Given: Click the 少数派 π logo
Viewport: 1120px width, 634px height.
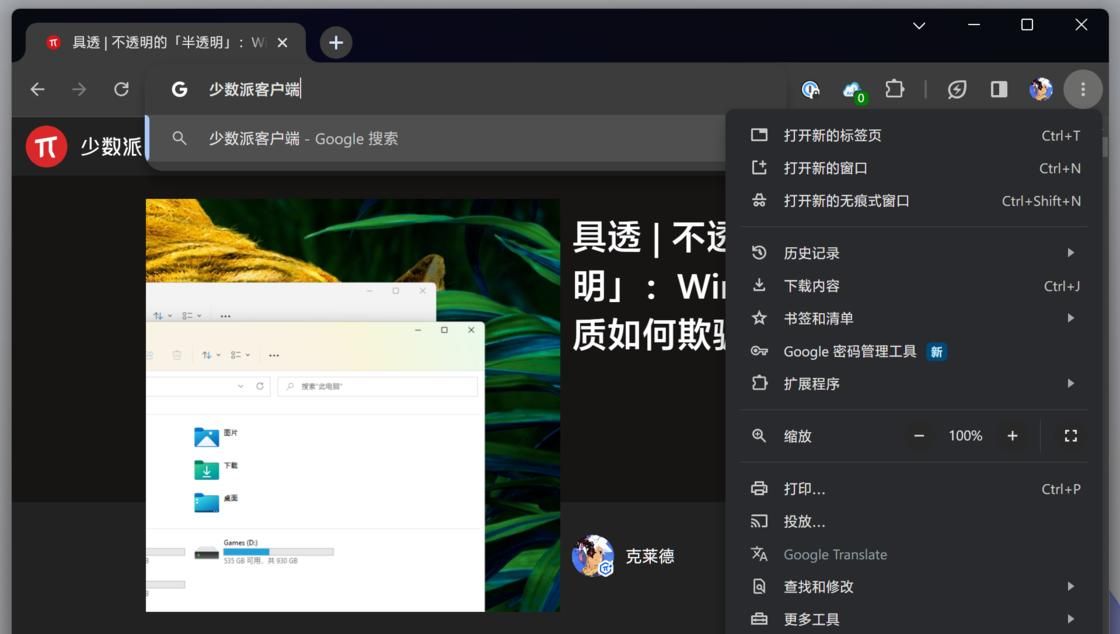Looking at the screenshot, I should coord(46,146).
